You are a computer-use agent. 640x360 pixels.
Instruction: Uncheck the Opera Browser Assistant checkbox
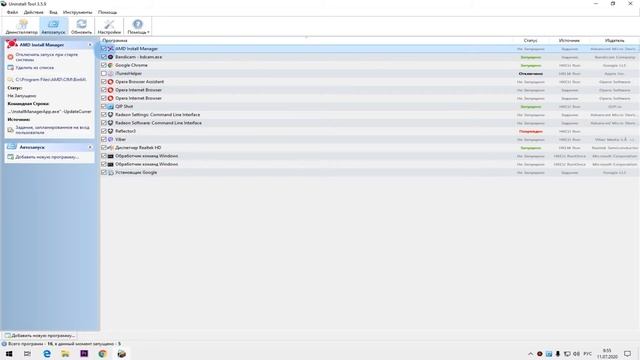(x=104, y=82)
